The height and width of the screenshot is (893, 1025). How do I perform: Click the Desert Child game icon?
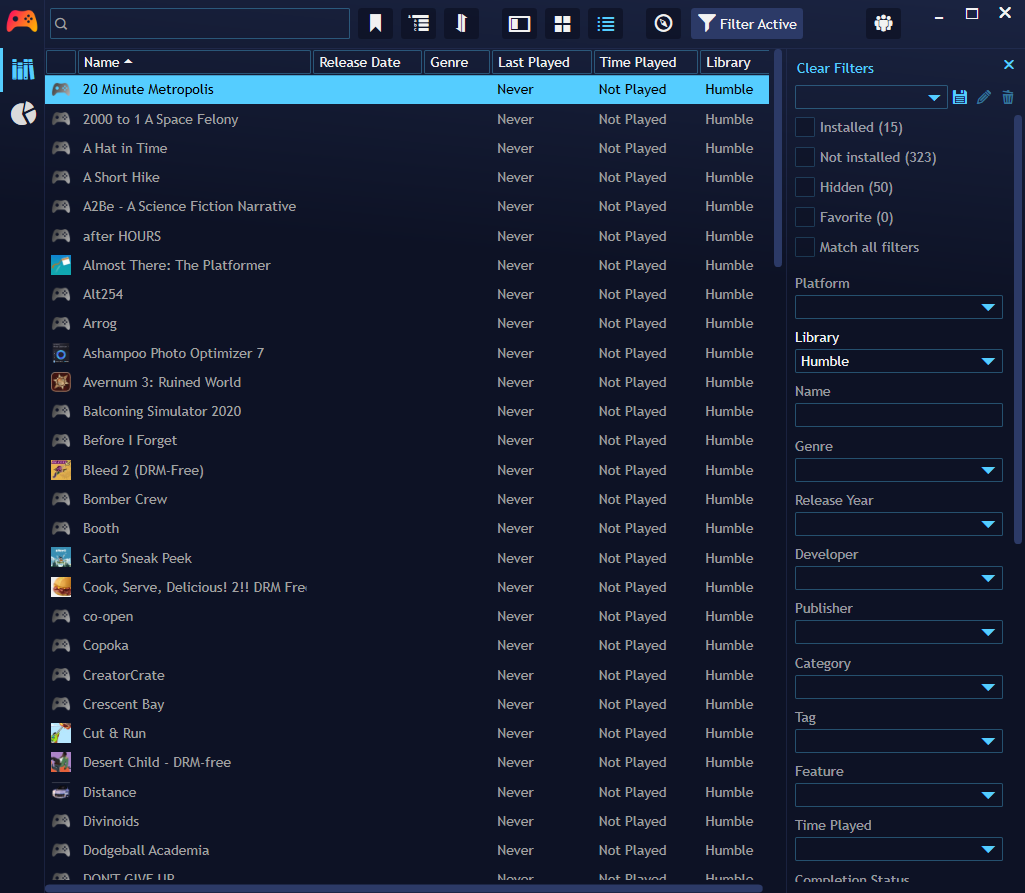(x=61, y=762)
